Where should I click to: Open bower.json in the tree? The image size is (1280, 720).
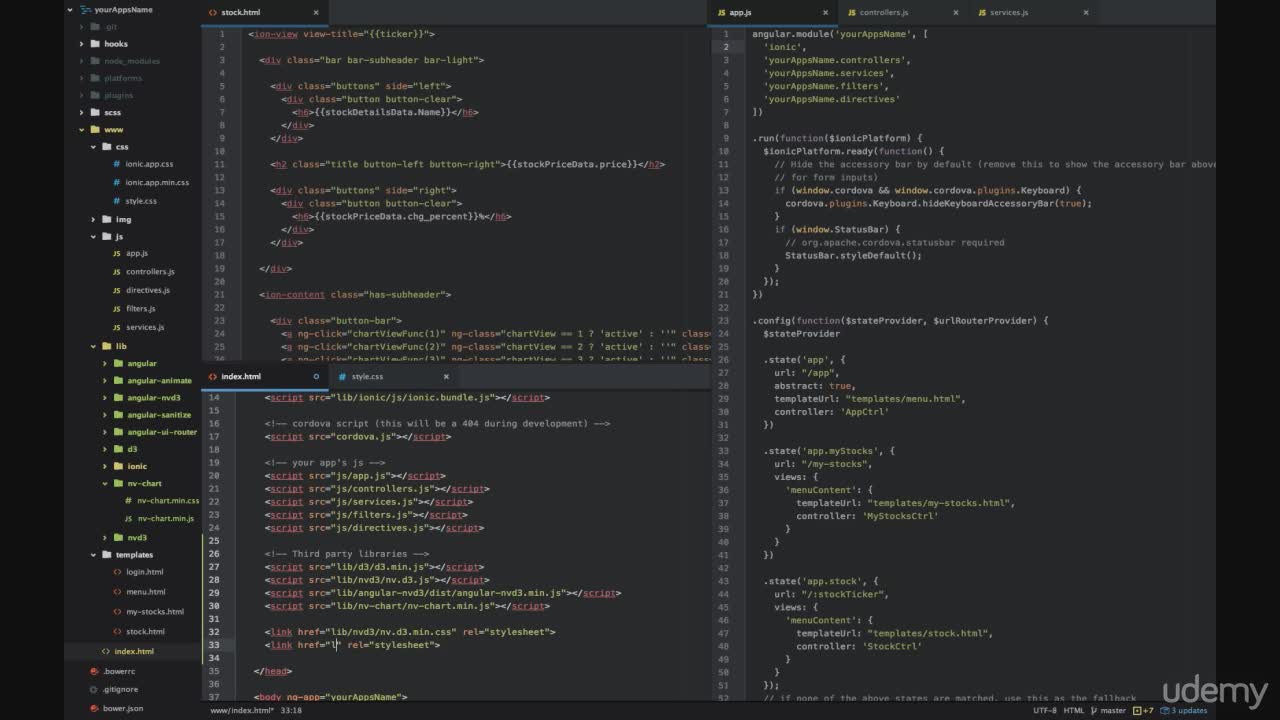[x=122, y=708]
